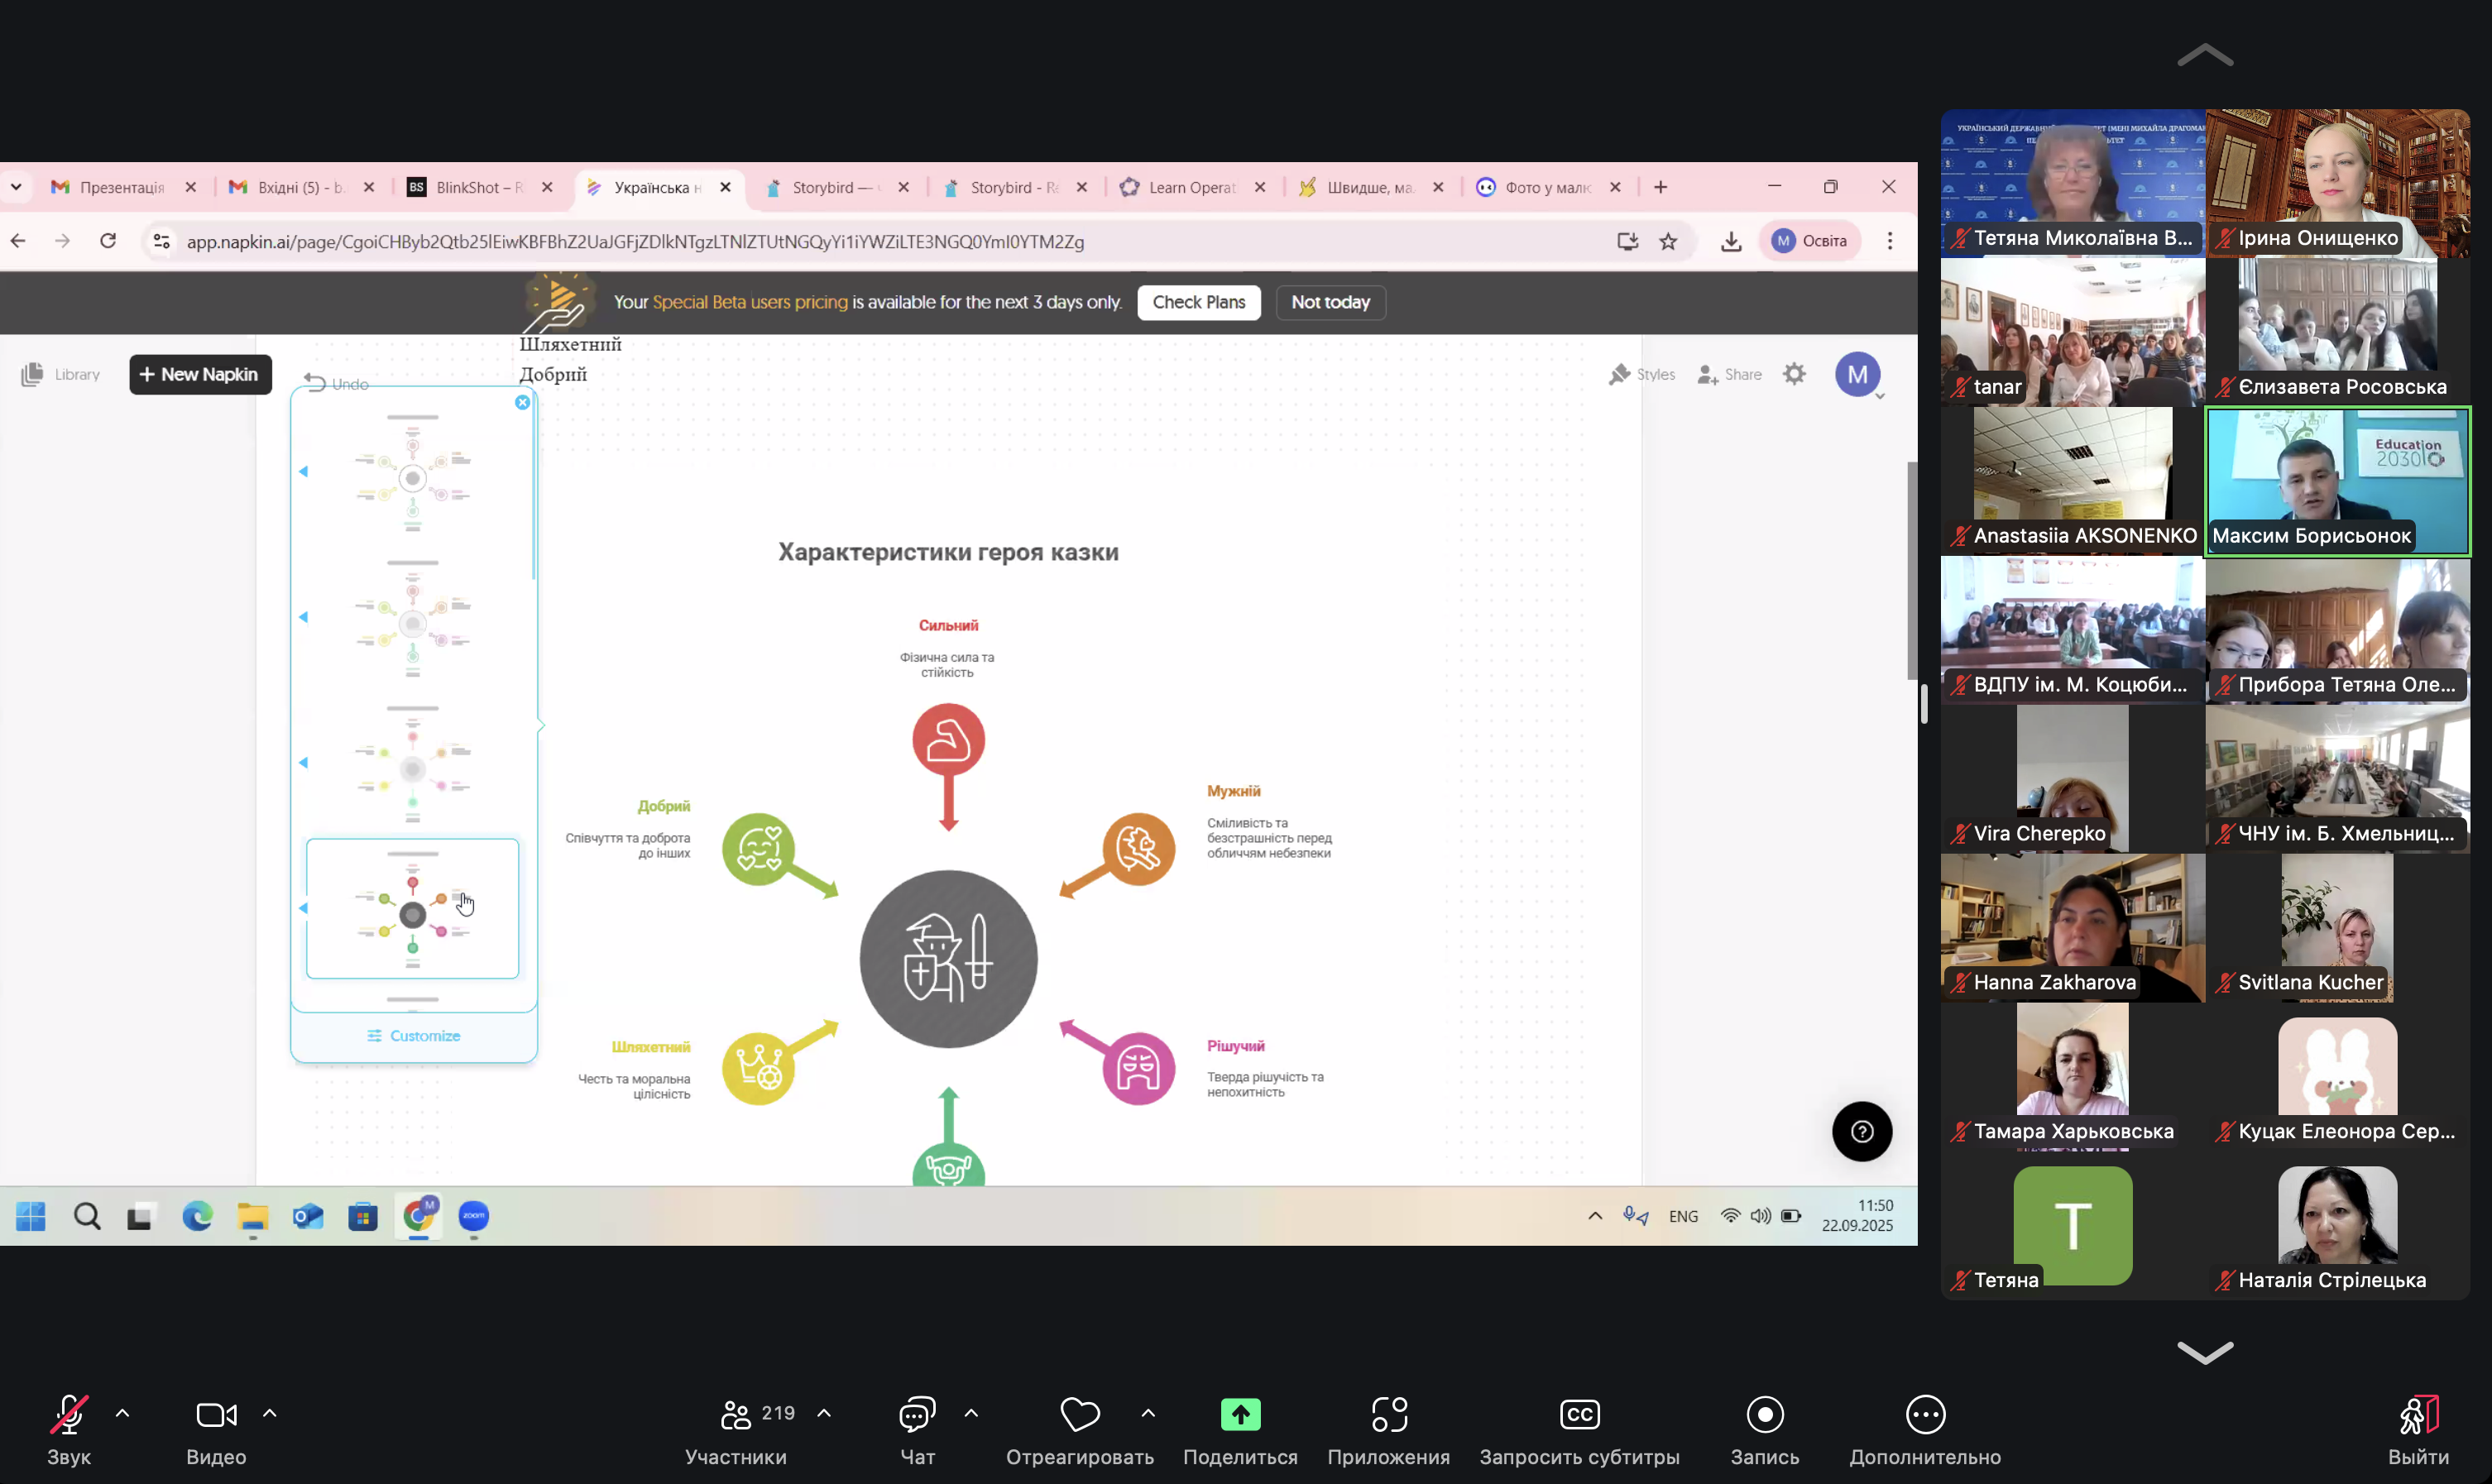Switch to the BlinkShot browser tab
The image size is (2492, 1484).
468,187
